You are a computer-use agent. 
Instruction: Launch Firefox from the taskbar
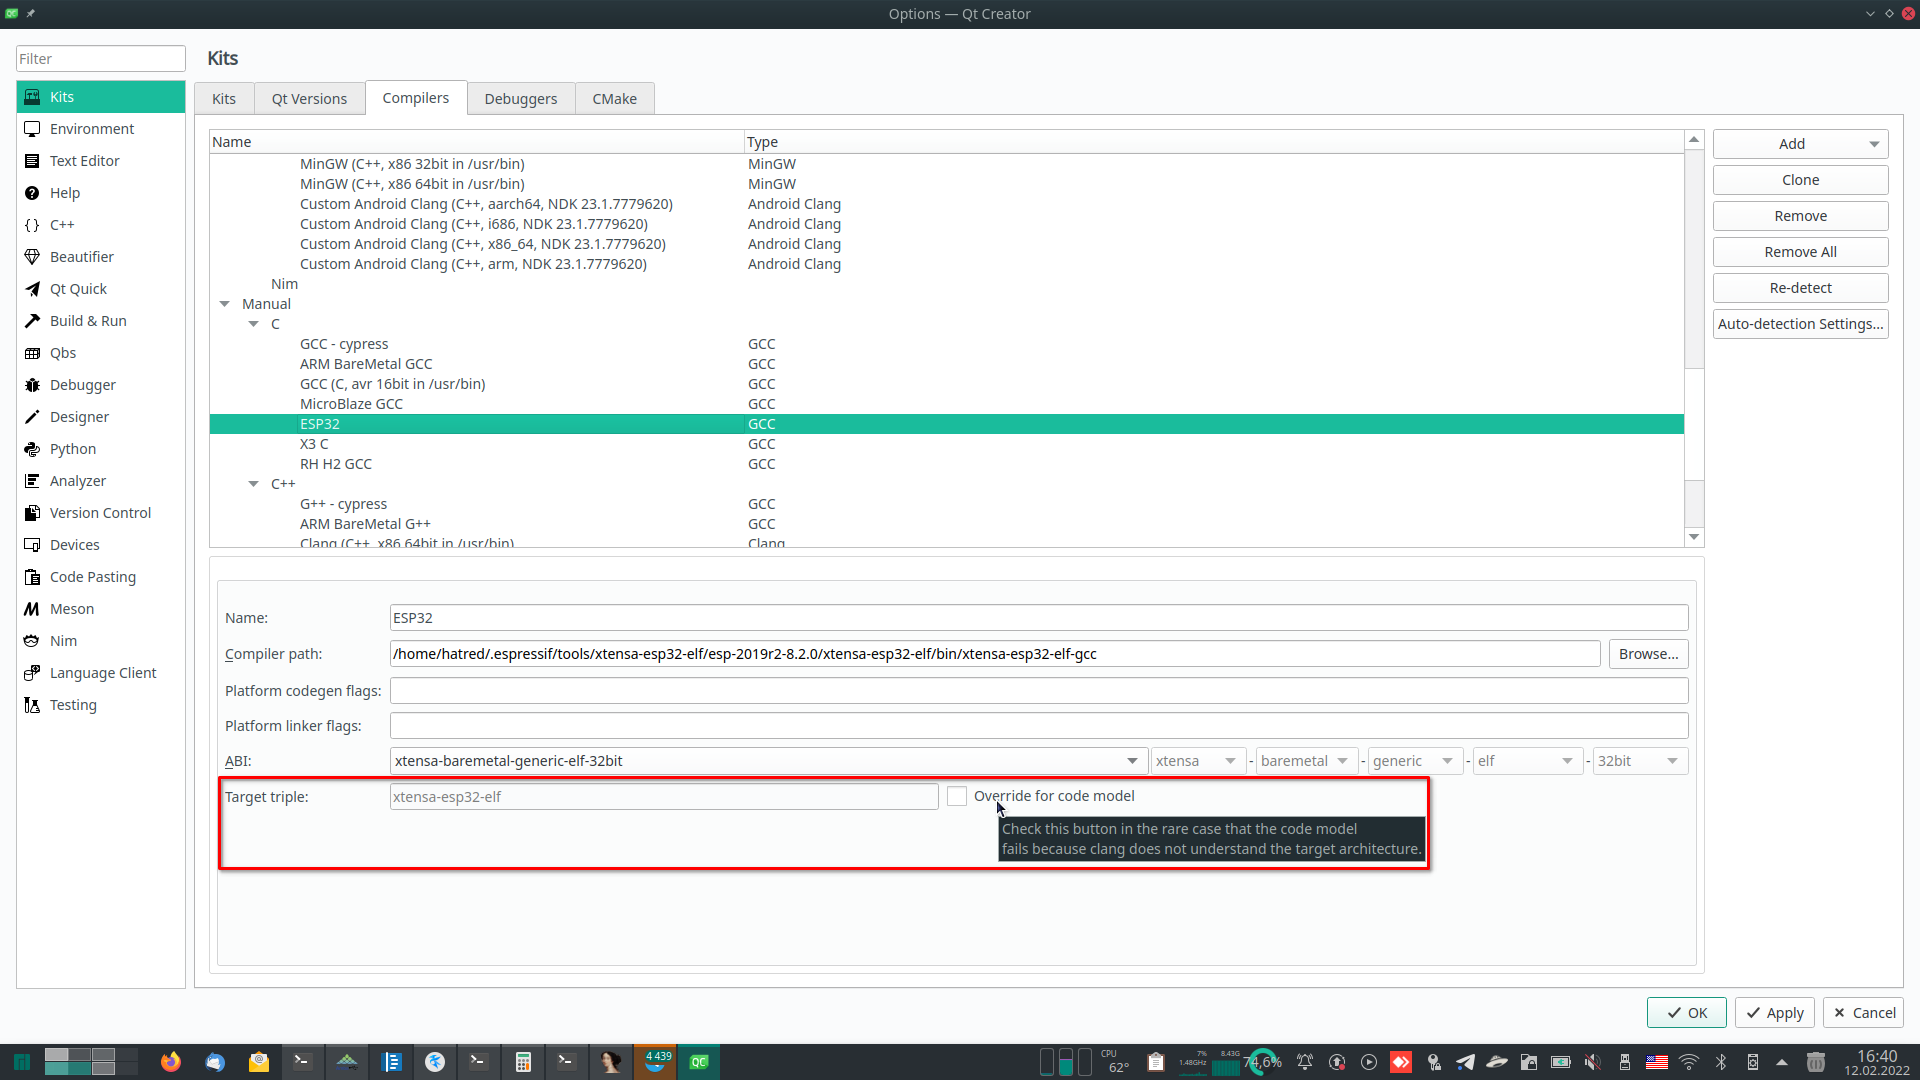[171, 1062]
